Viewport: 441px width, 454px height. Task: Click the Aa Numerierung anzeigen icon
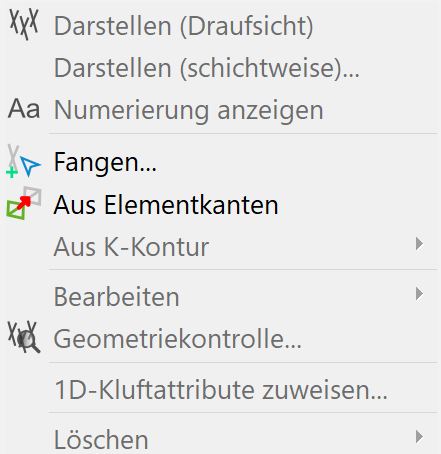(x=24, y=109)
